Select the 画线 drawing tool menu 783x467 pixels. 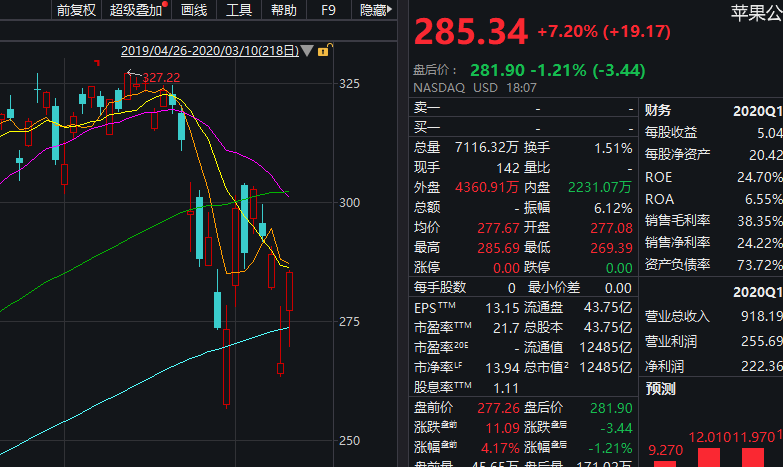coord(194,10)
